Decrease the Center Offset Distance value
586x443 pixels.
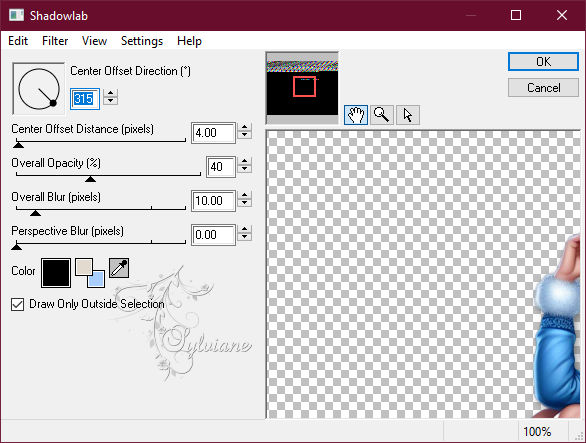(244, 135)
